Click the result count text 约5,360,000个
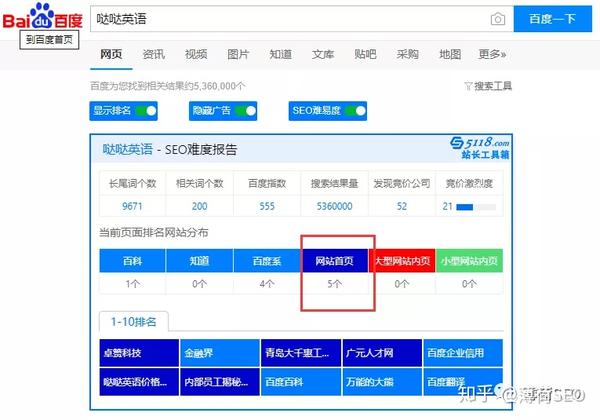 [215, 86]
